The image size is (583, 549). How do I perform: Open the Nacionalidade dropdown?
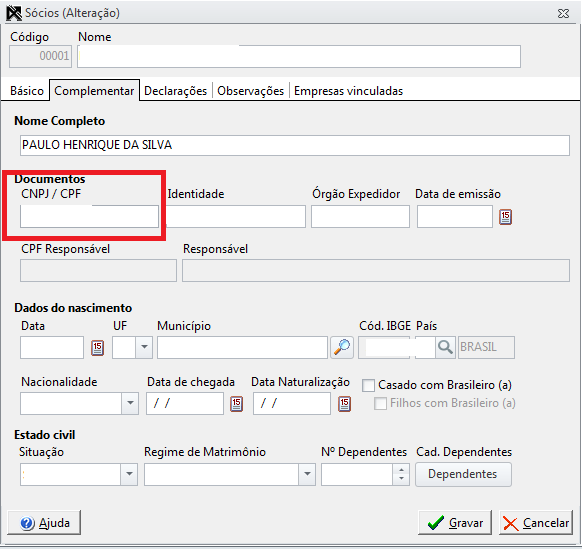tap(130, 403)
